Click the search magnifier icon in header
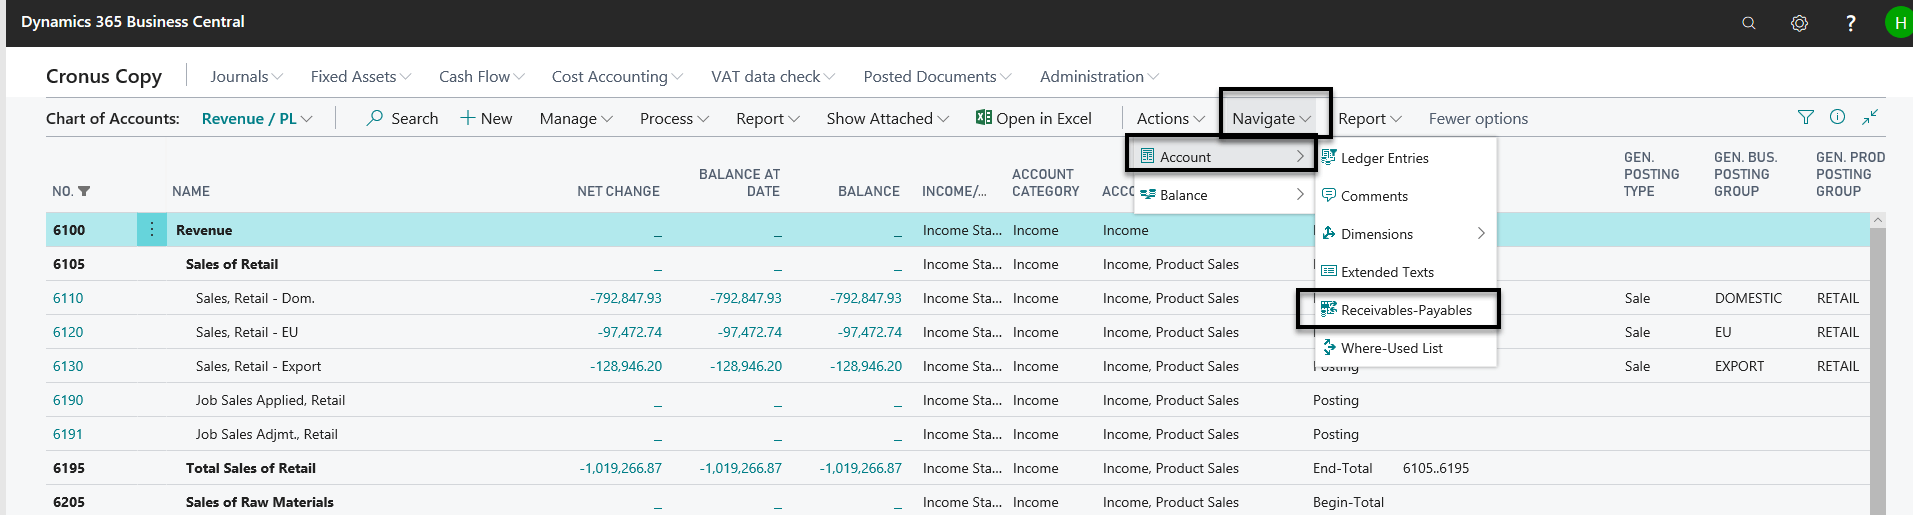This screenshot has width=1913, height=515. pos(1748,22)
